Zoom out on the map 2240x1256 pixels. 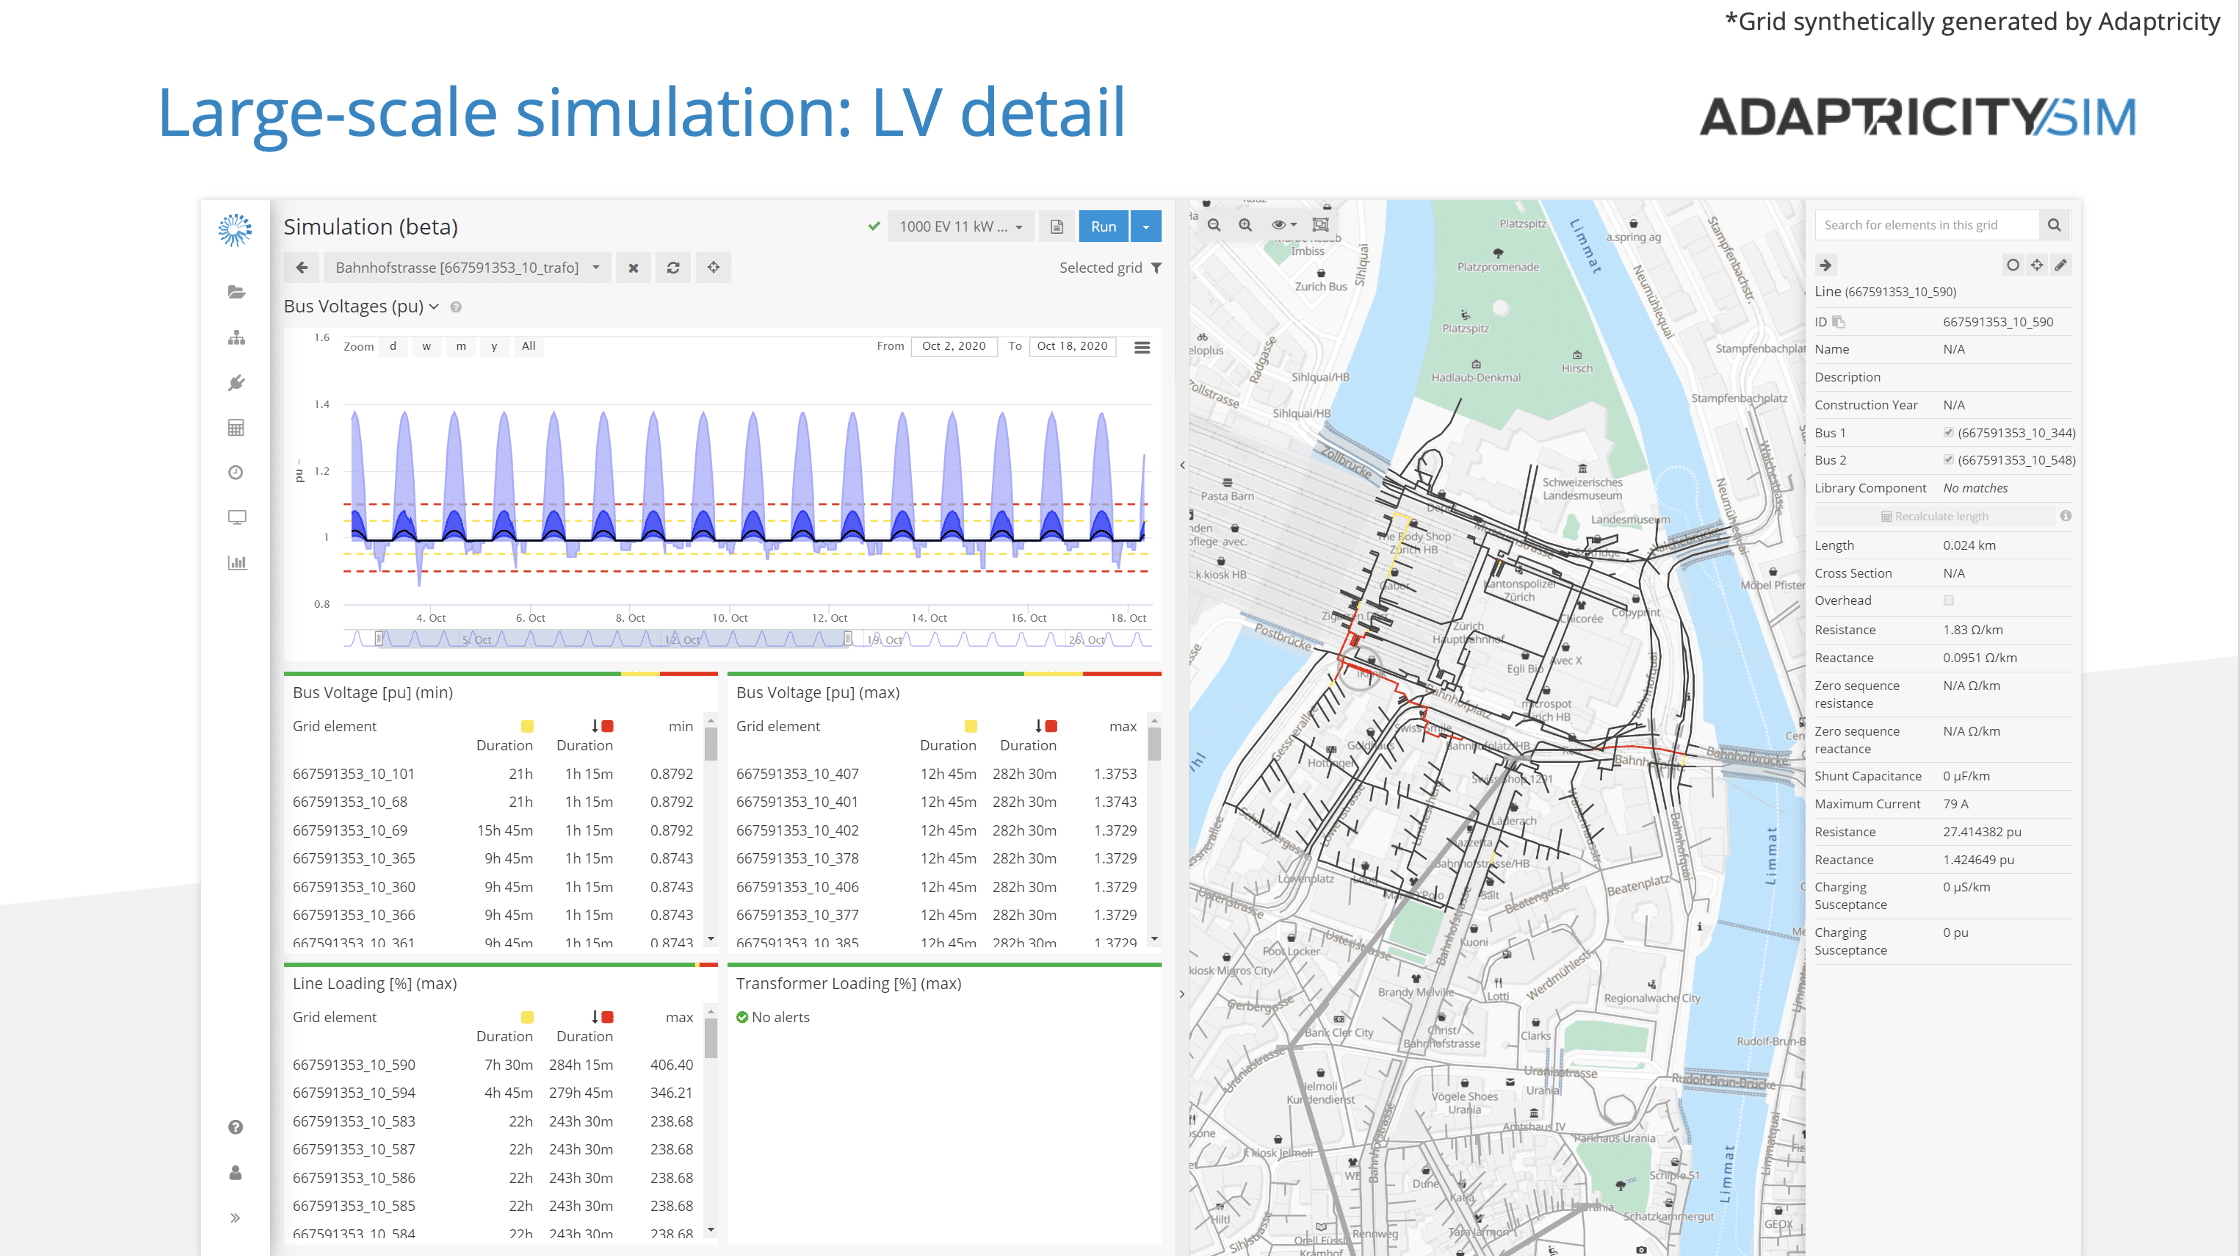[1214, 225]
